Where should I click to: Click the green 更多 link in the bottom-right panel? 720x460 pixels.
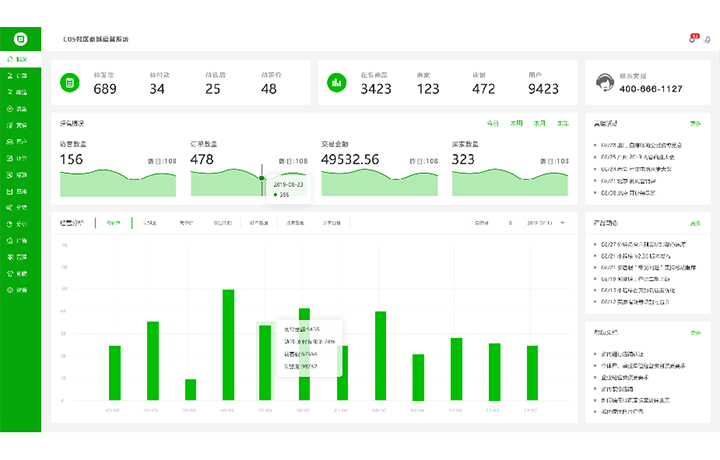pos(695,332)
